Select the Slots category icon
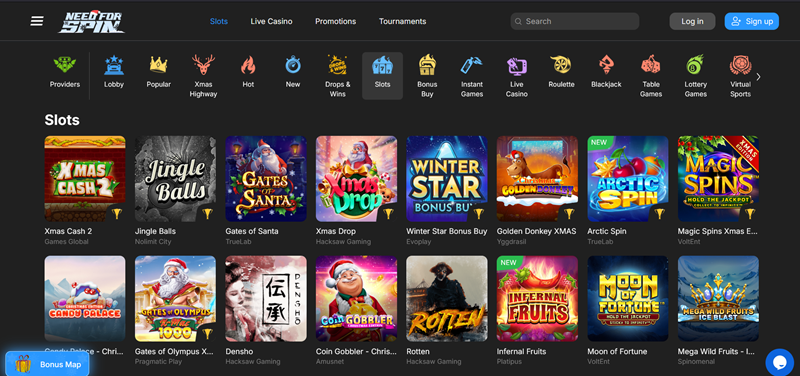Viewport: 800px width, 376px height. tap(382, 66)
